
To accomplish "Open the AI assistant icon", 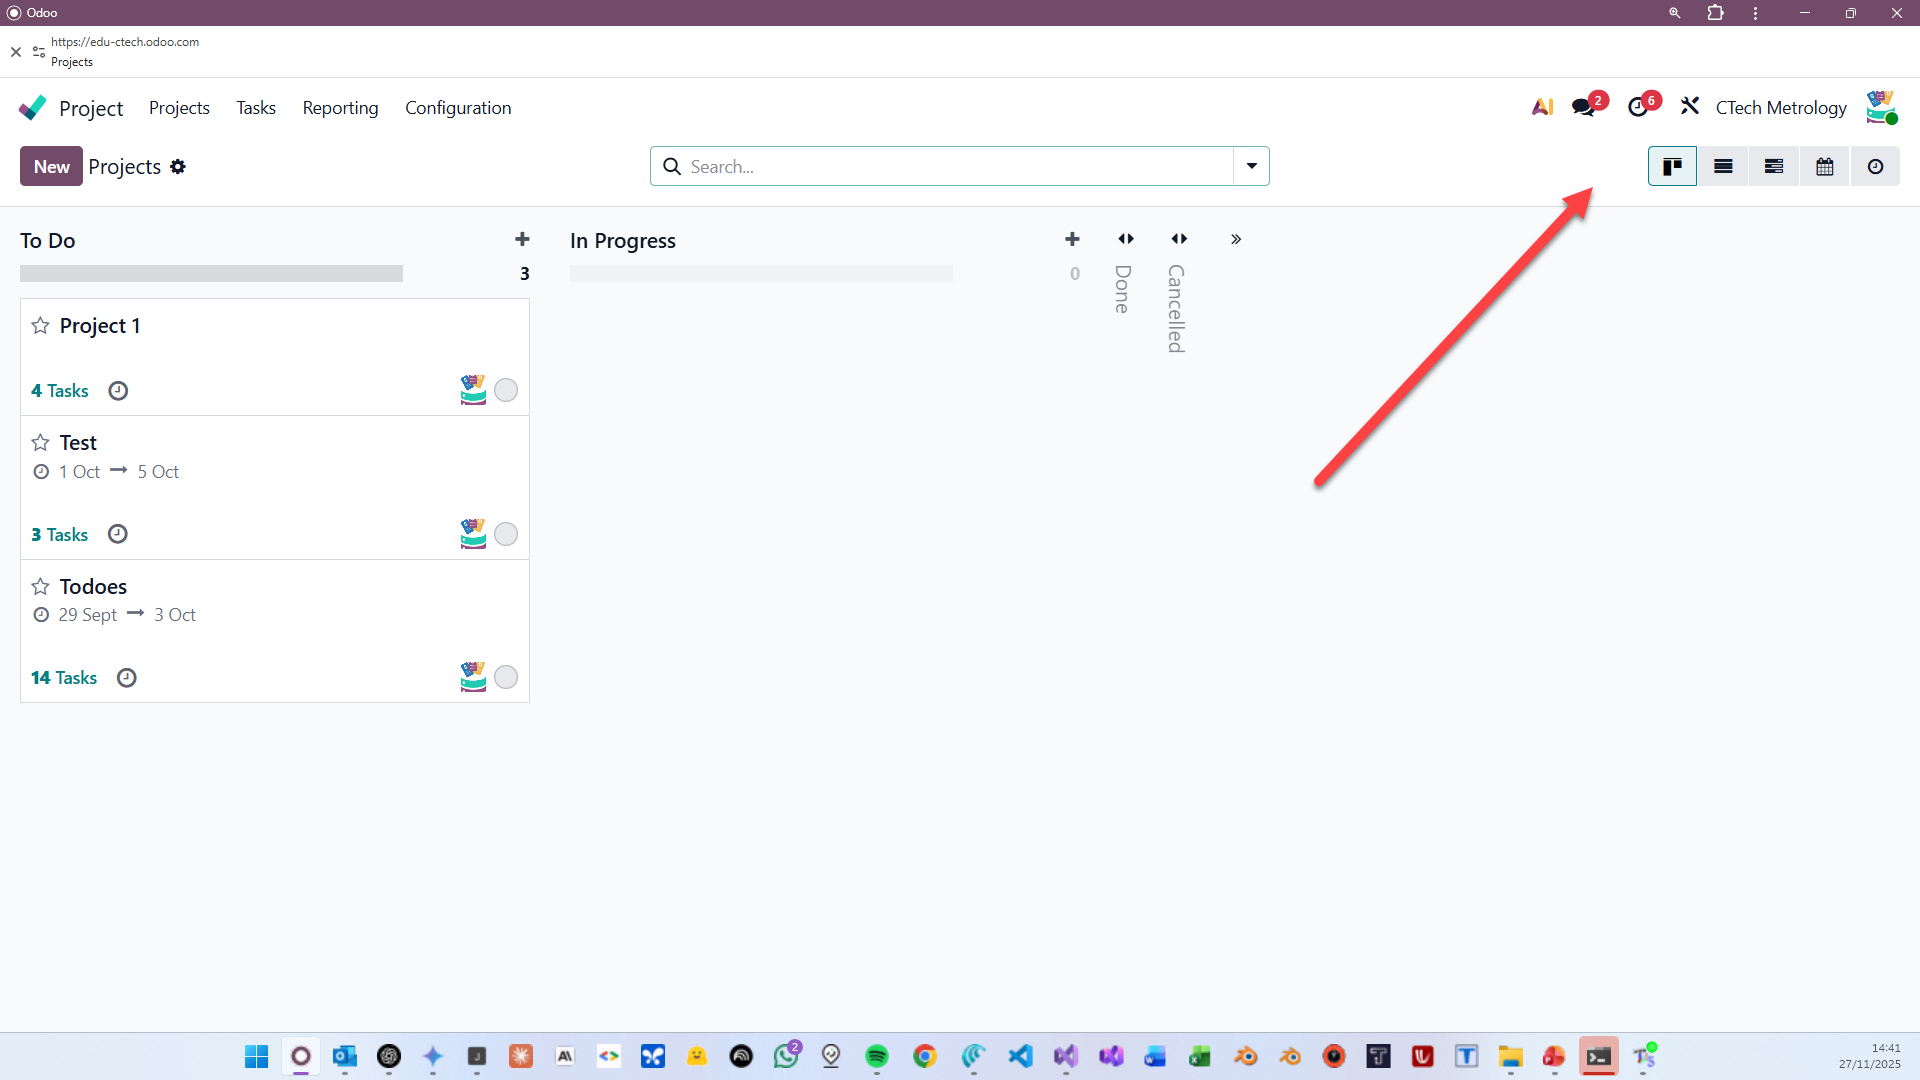I will 1542,107.
